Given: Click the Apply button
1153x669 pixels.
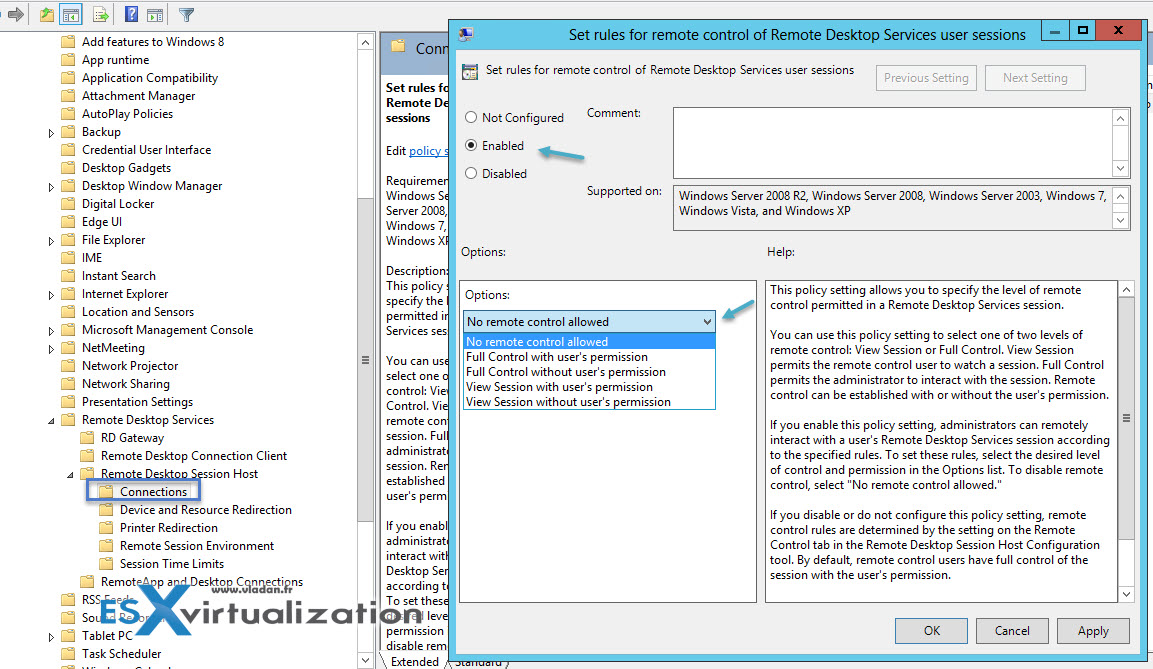Looking at the screenshot, I should (x=1093, y=631).
